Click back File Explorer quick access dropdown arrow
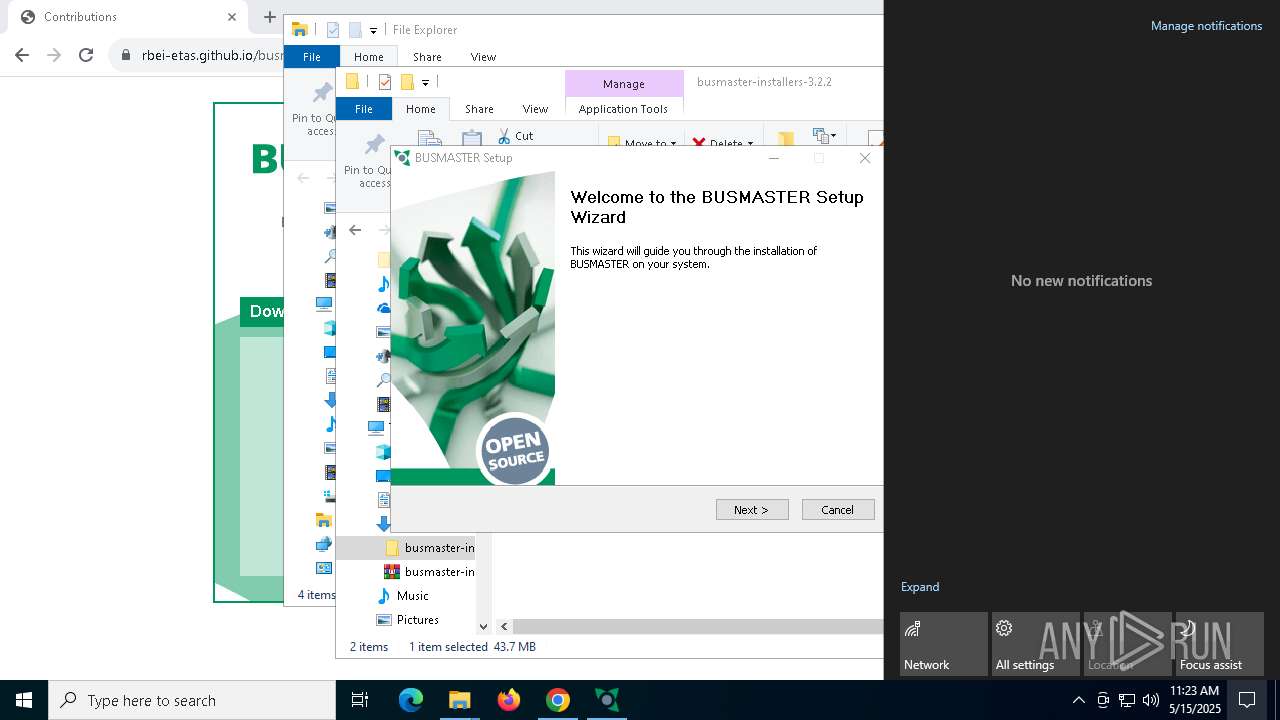The image size is (1280, 720). tap(373, 31)
